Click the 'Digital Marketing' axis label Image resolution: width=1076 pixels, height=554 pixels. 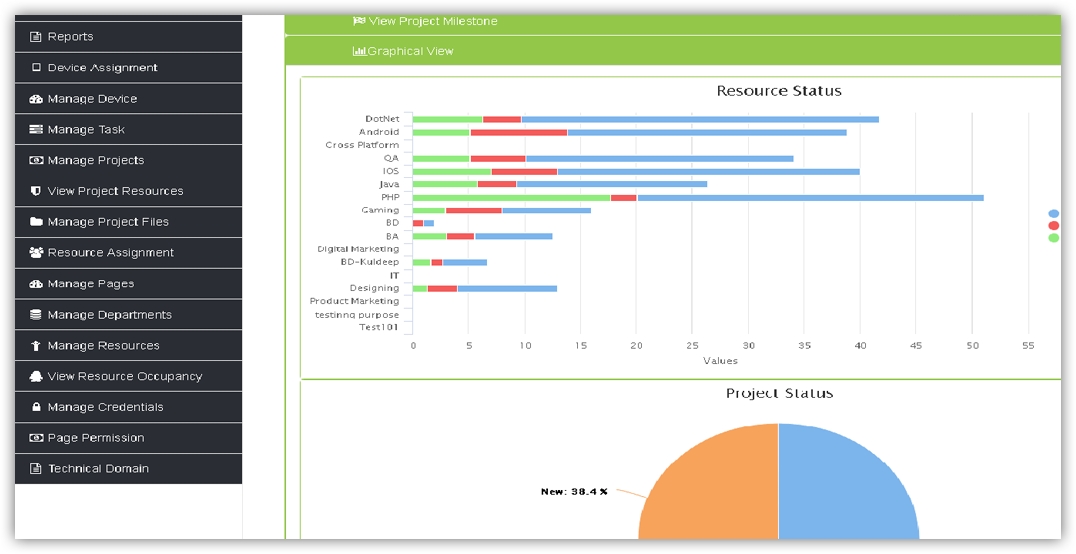coord(358,249)
